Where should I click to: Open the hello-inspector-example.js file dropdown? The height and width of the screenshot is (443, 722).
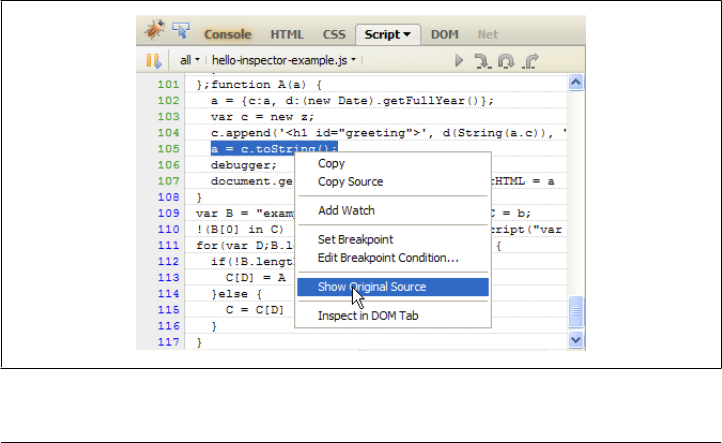284,60
